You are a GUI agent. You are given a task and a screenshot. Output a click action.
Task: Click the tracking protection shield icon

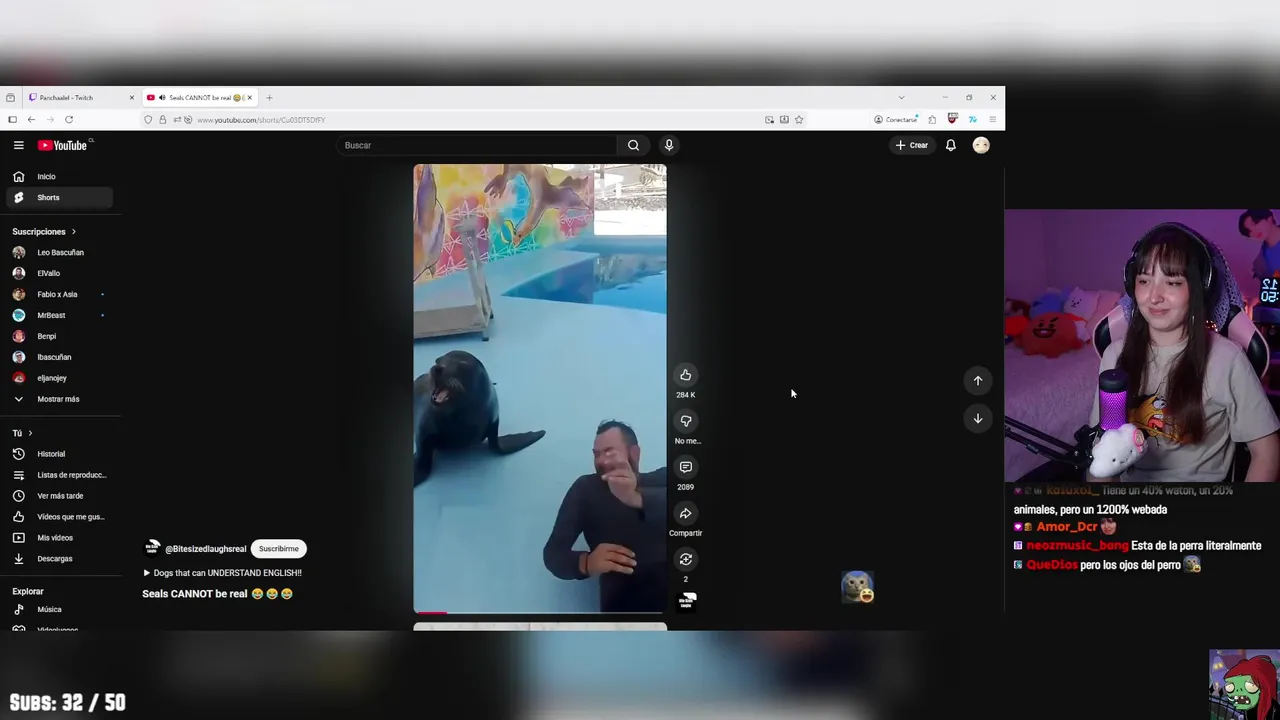coord(148,119)
